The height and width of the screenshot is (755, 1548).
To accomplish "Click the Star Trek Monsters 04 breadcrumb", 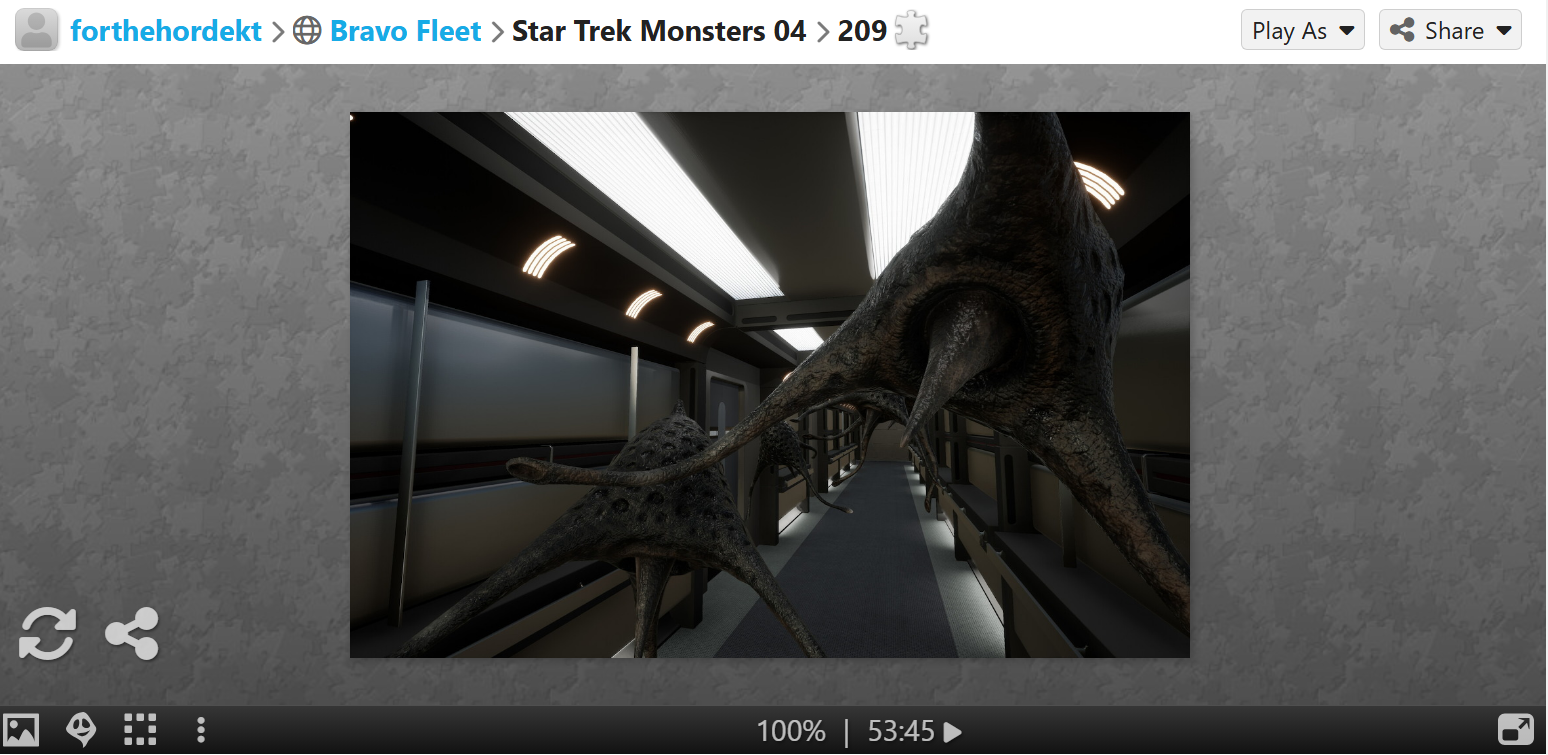I will [x=659, y=31].
